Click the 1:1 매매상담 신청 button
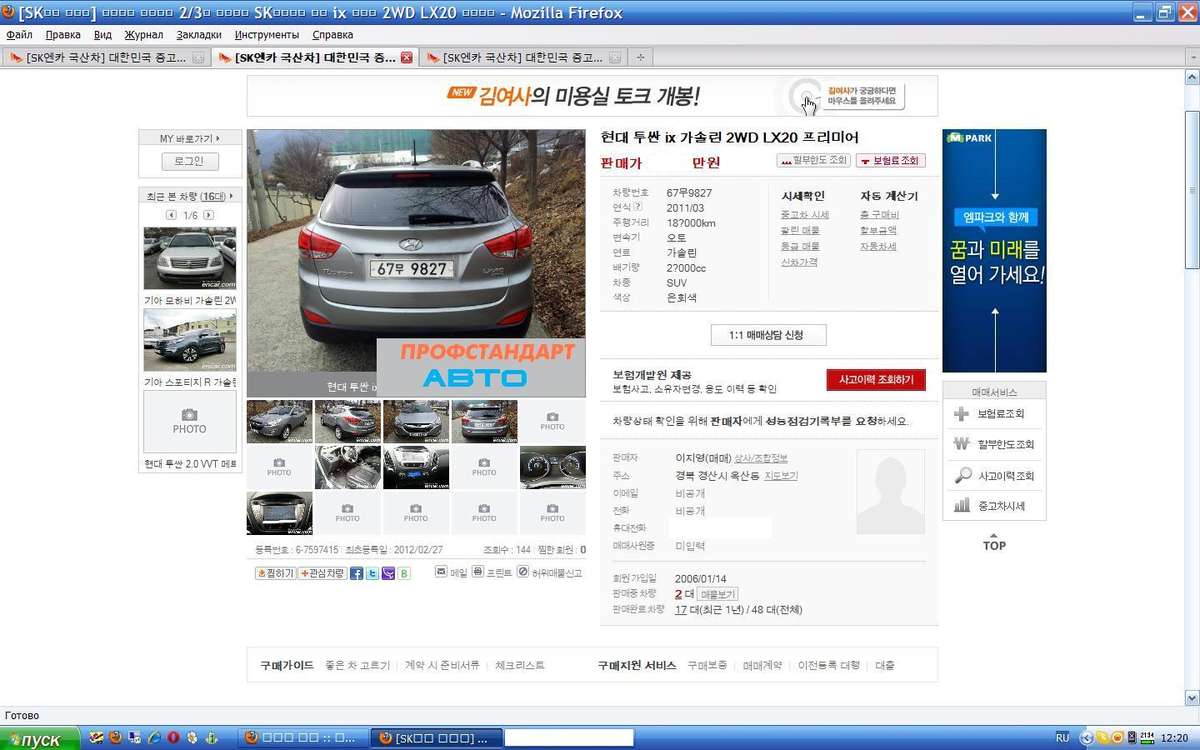Screen dimensions: 1200x750 tap(768, 335)
